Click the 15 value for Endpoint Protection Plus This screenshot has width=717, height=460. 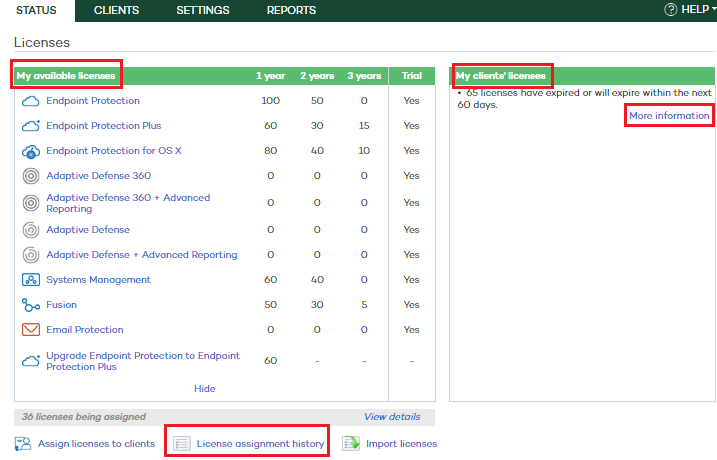coord(364,126)
